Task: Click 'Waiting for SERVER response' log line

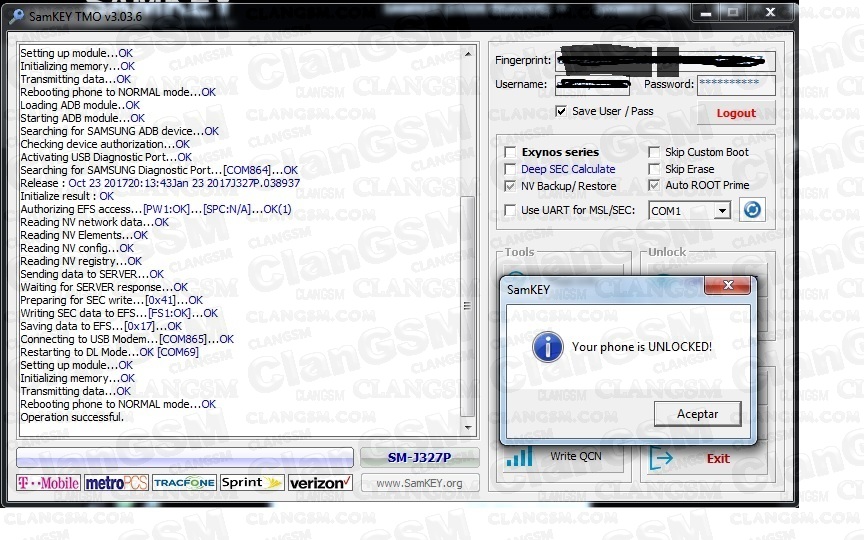Action: click(104, 287)
